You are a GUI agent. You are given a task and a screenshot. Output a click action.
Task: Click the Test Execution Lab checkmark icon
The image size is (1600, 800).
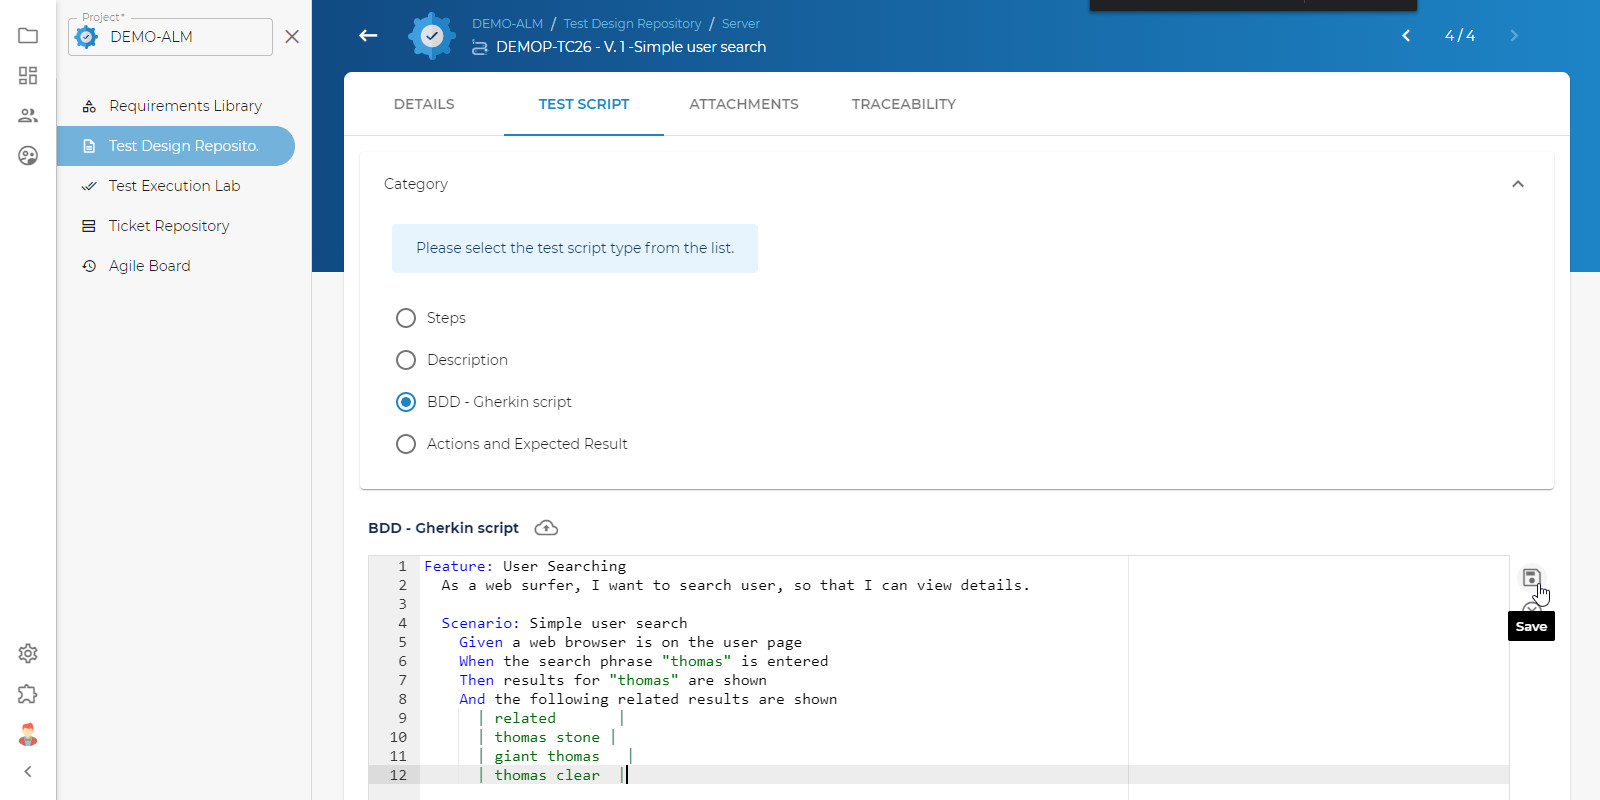tap(89, 186)
